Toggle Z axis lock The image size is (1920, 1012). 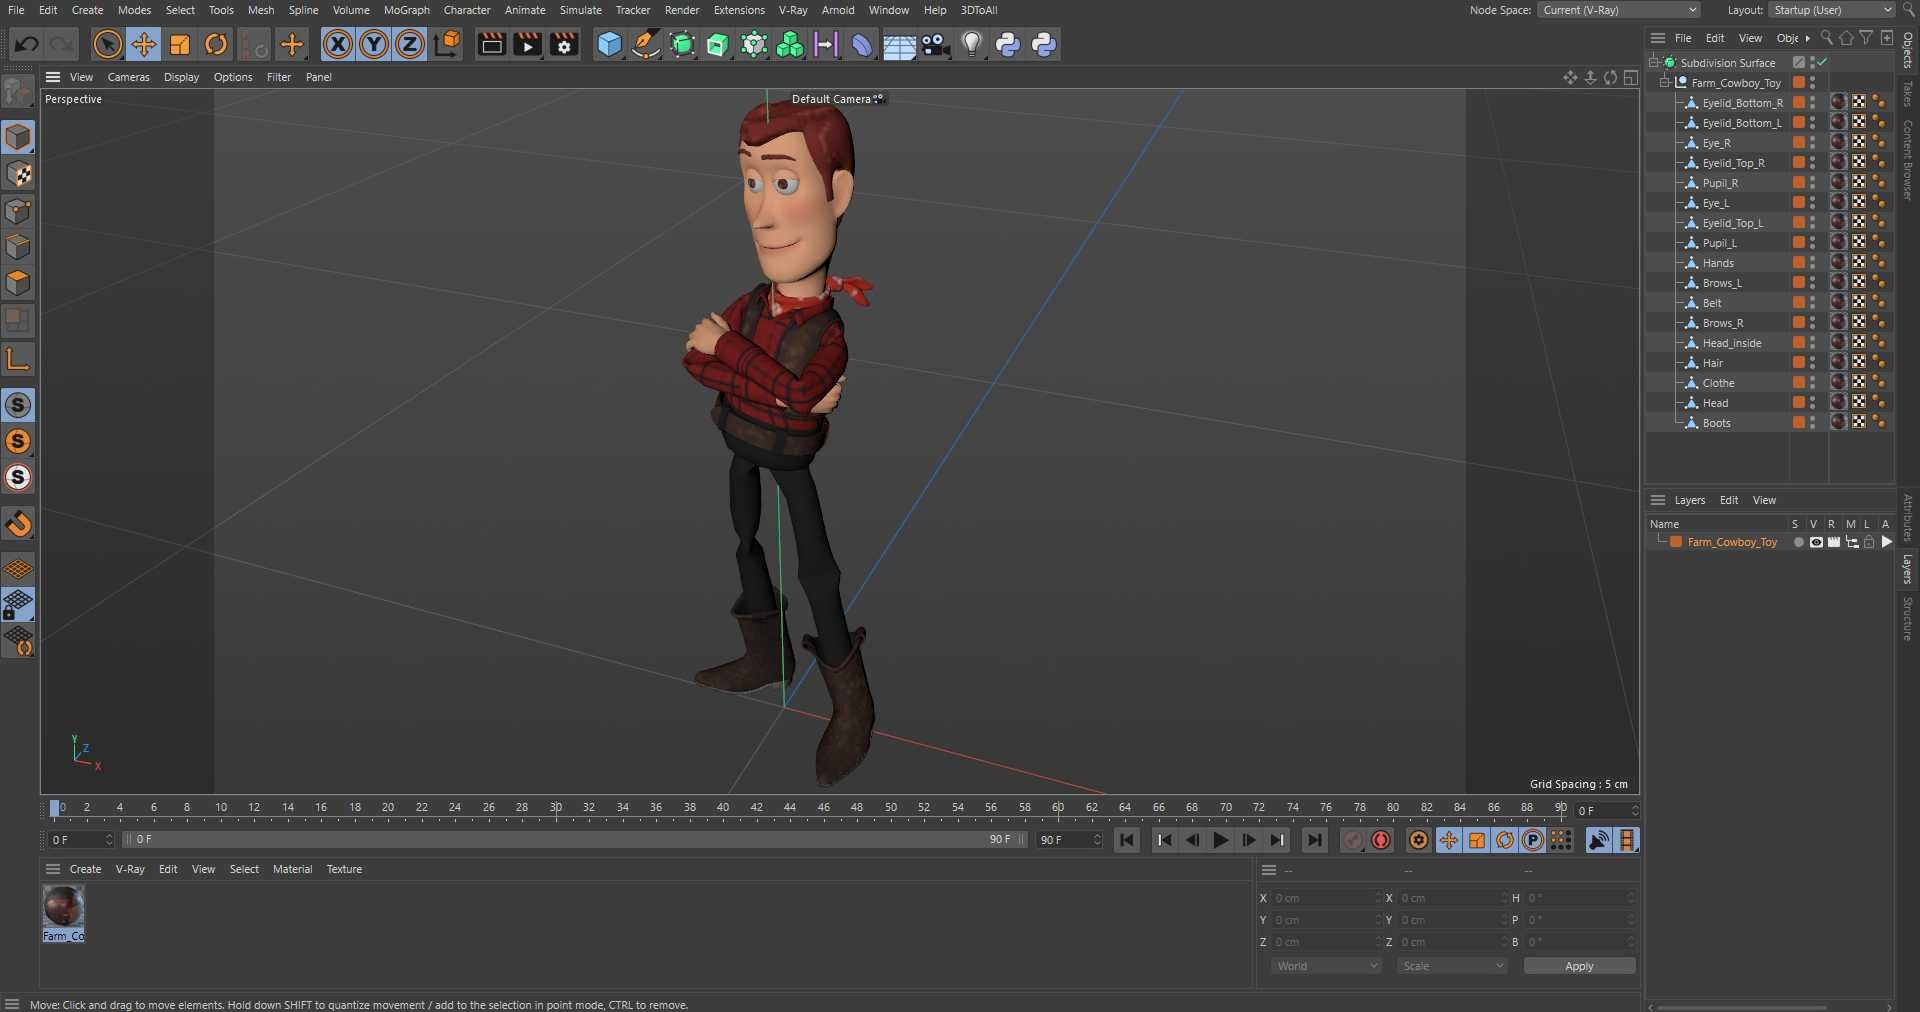410,44
